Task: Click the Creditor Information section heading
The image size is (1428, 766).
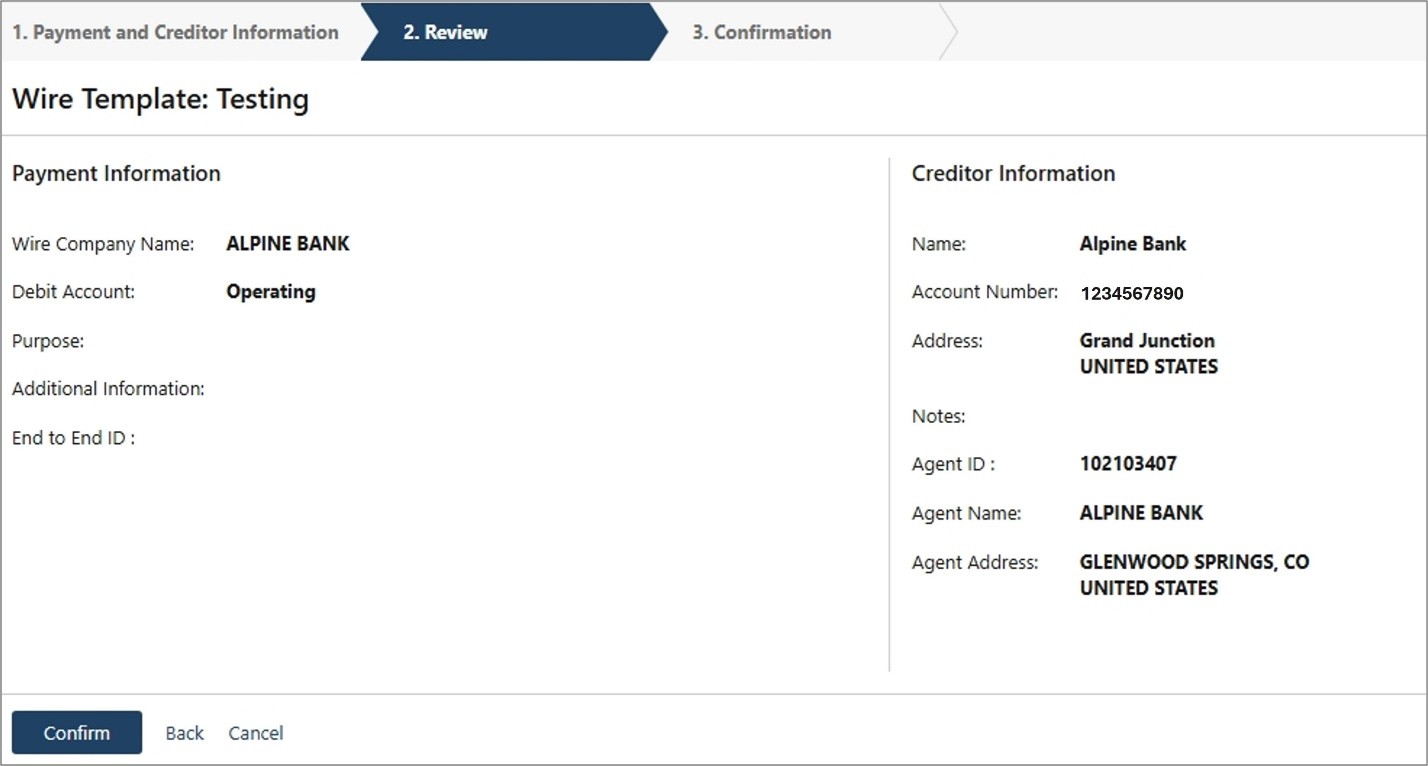Action: [x=1013, y=173]
